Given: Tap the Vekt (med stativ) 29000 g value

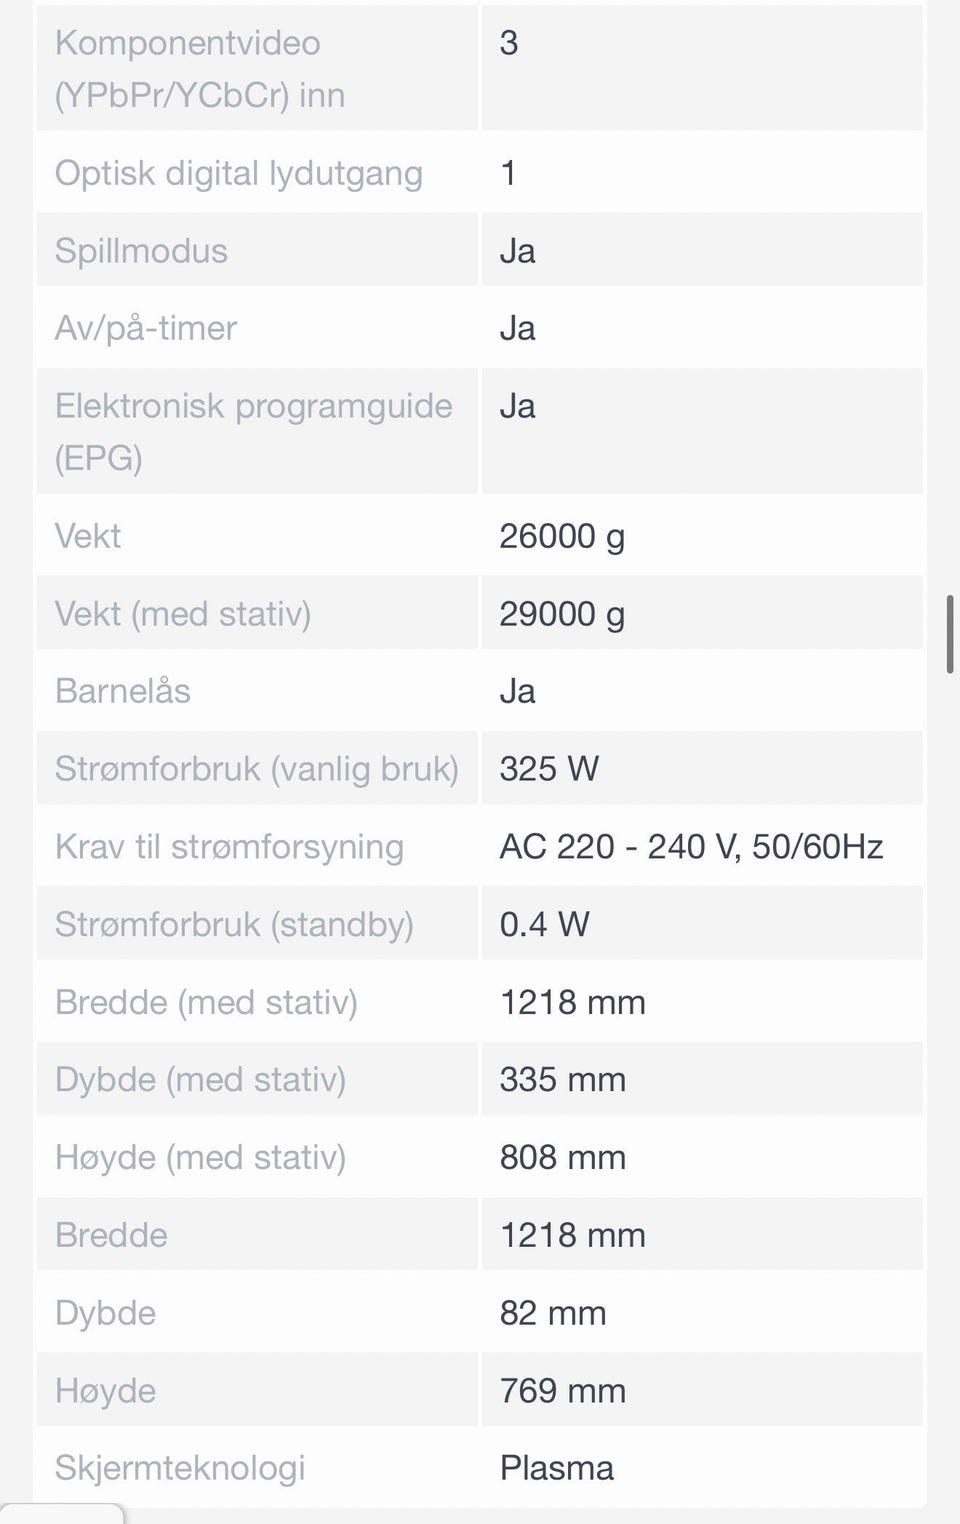Looking at the screenshot, I should 562,614.
